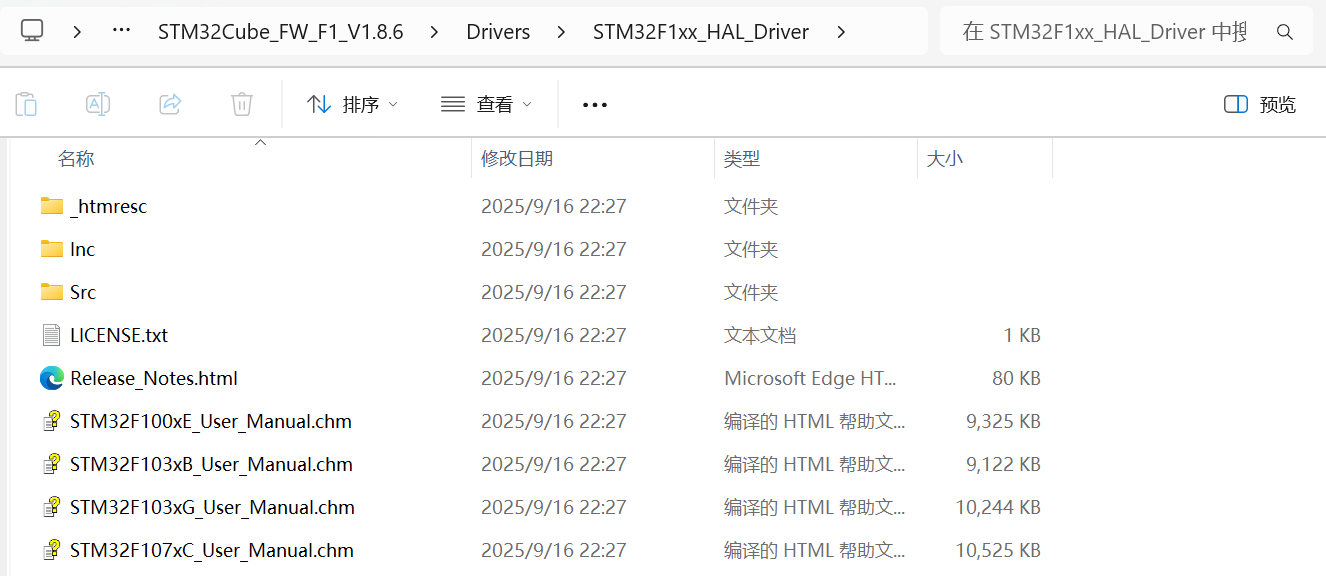Sort by 修改日期 column header
1326x576 pixels.
(517, 158)
